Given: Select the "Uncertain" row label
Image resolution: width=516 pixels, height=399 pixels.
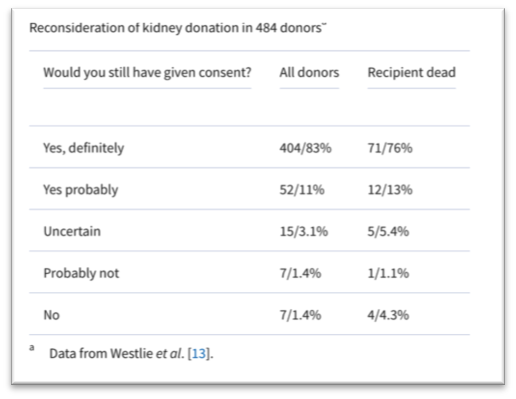Looking at the screenshot, I should point(72,231).
